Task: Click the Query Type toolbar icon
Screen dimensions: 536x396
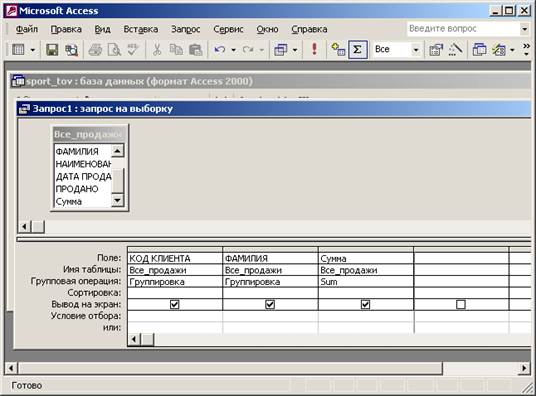Action: 281,50
